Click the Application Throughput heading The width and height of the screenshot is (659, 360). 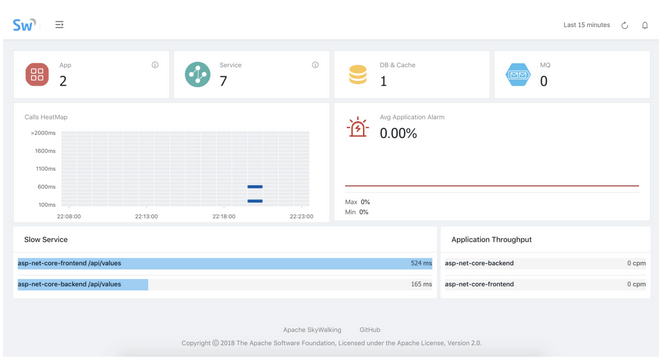pyautogui.click(x=491, y=239)
